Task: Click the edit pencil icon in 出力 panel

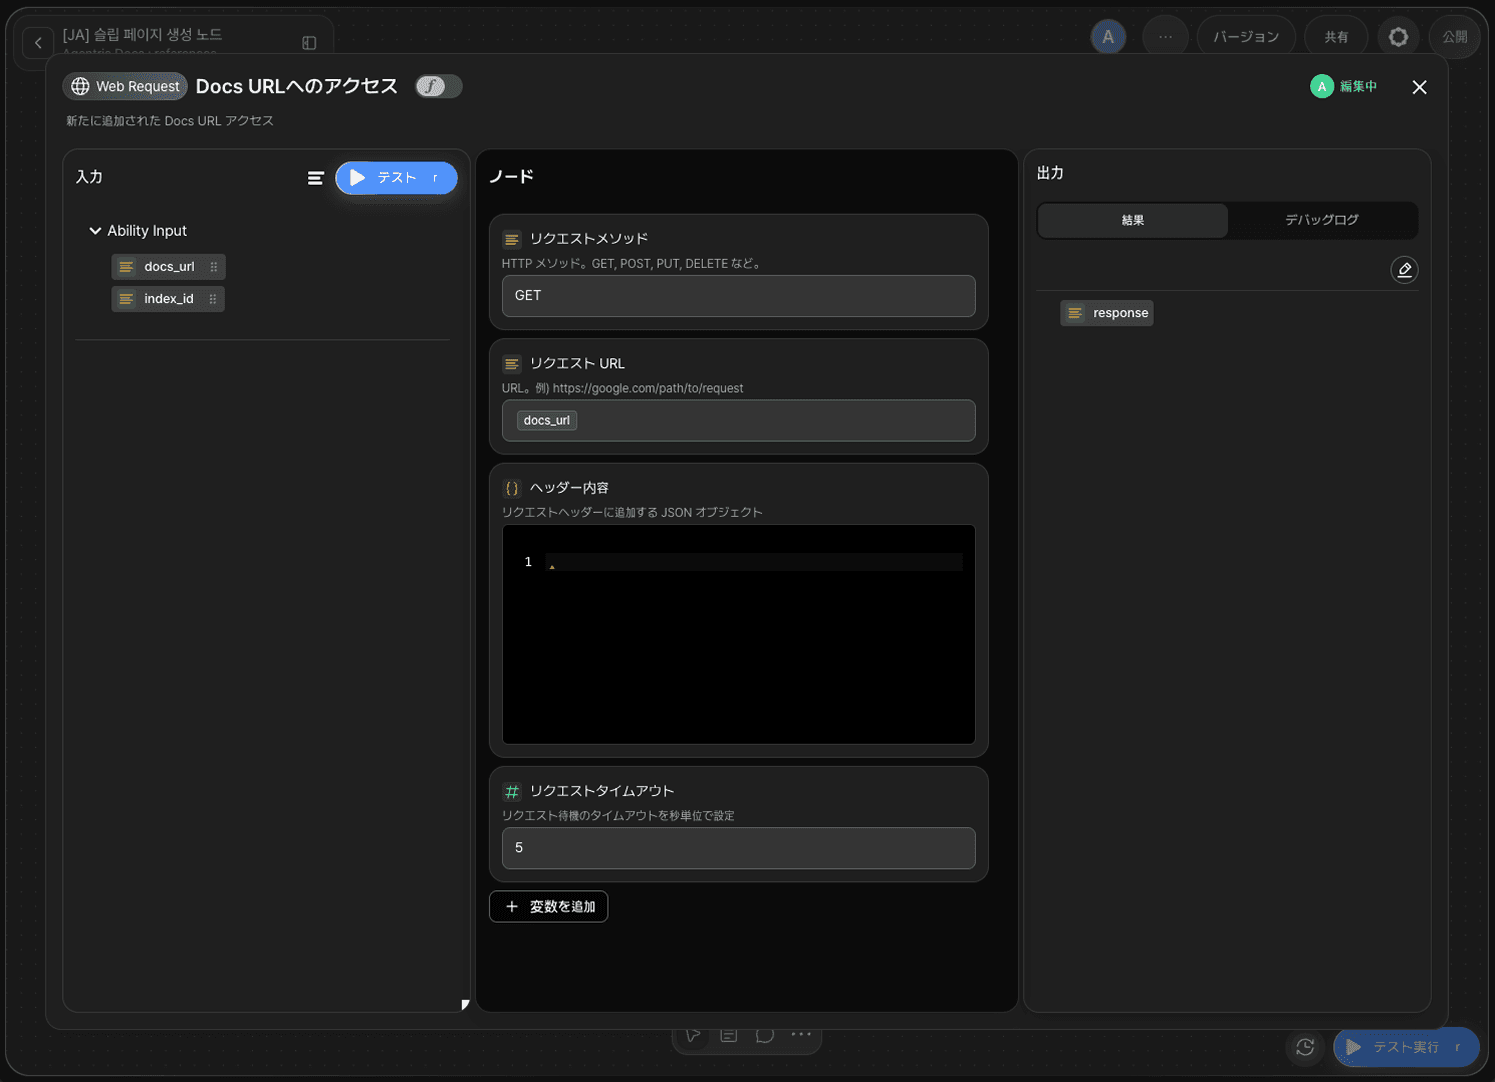Action: pos(1404,270)
